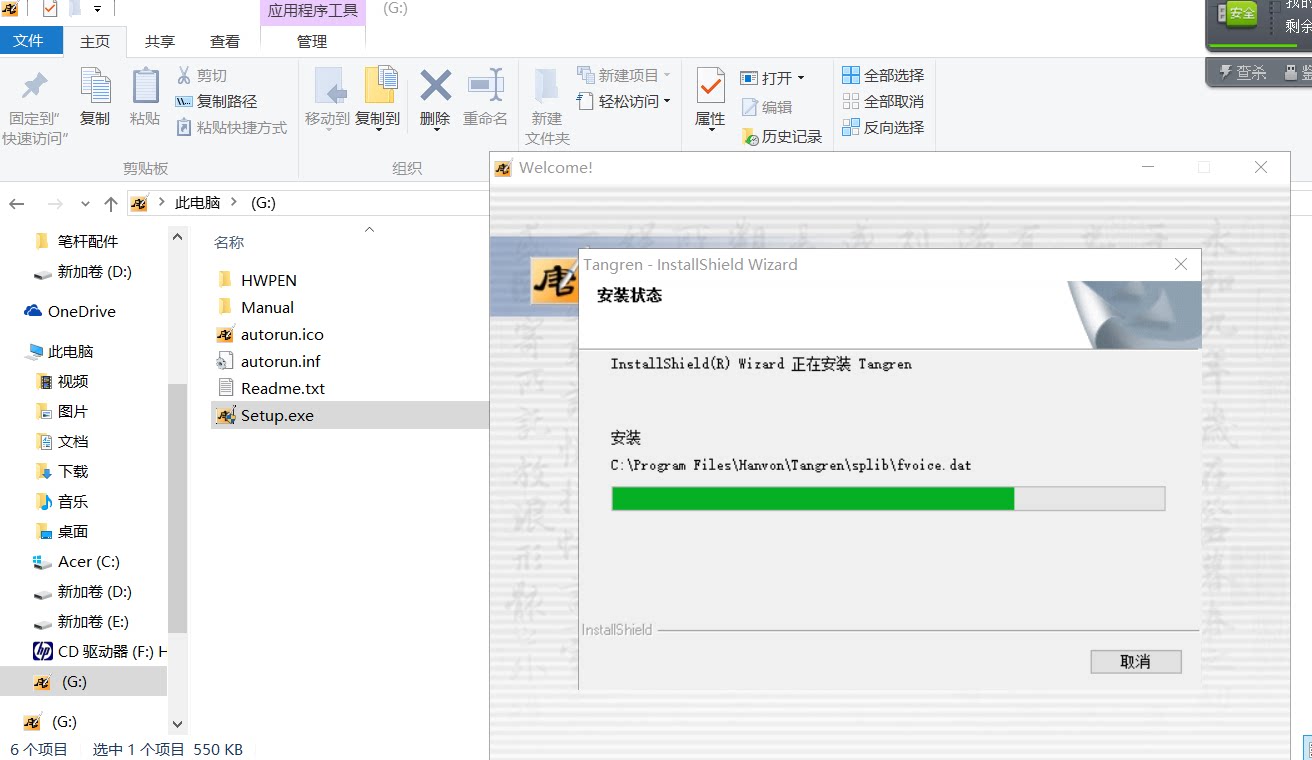
Task: Click the Cut (剪切) ribbon icon
Action: (184, 75)
